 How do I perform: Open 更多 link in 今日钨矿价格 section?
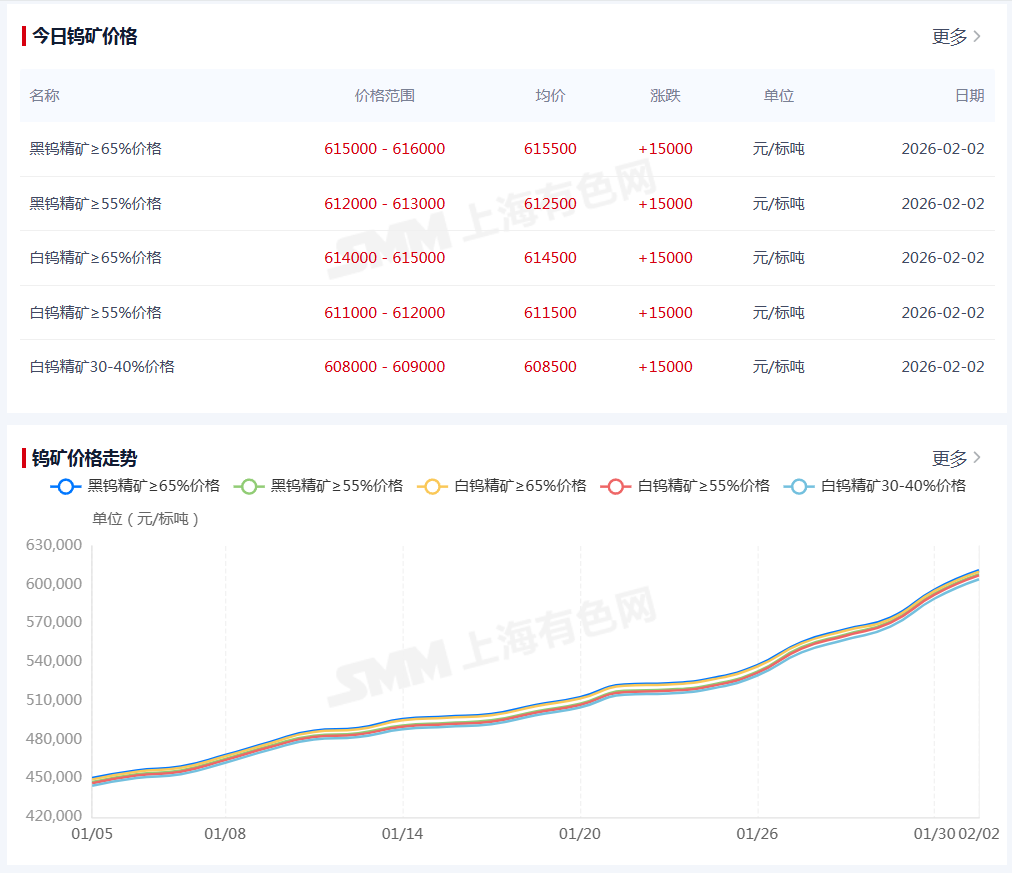click(949, 37)
